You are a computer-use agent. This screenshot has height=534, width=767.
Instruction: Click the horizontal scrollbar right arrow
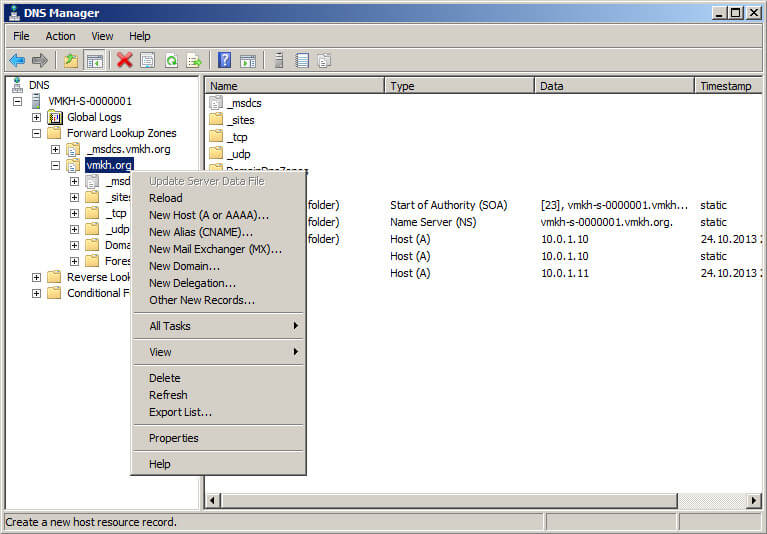[754, 500]
